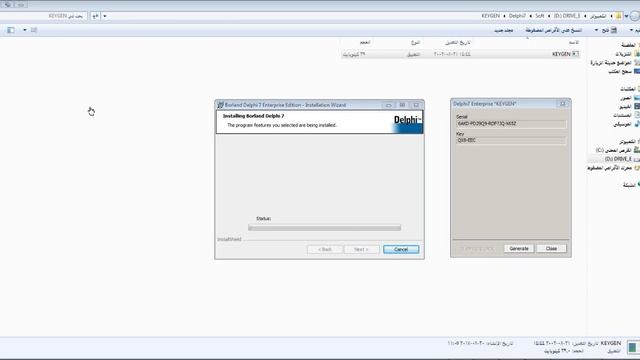Open الصور (Pictures) library in navigation pane
640x360 pixels.
627,98
